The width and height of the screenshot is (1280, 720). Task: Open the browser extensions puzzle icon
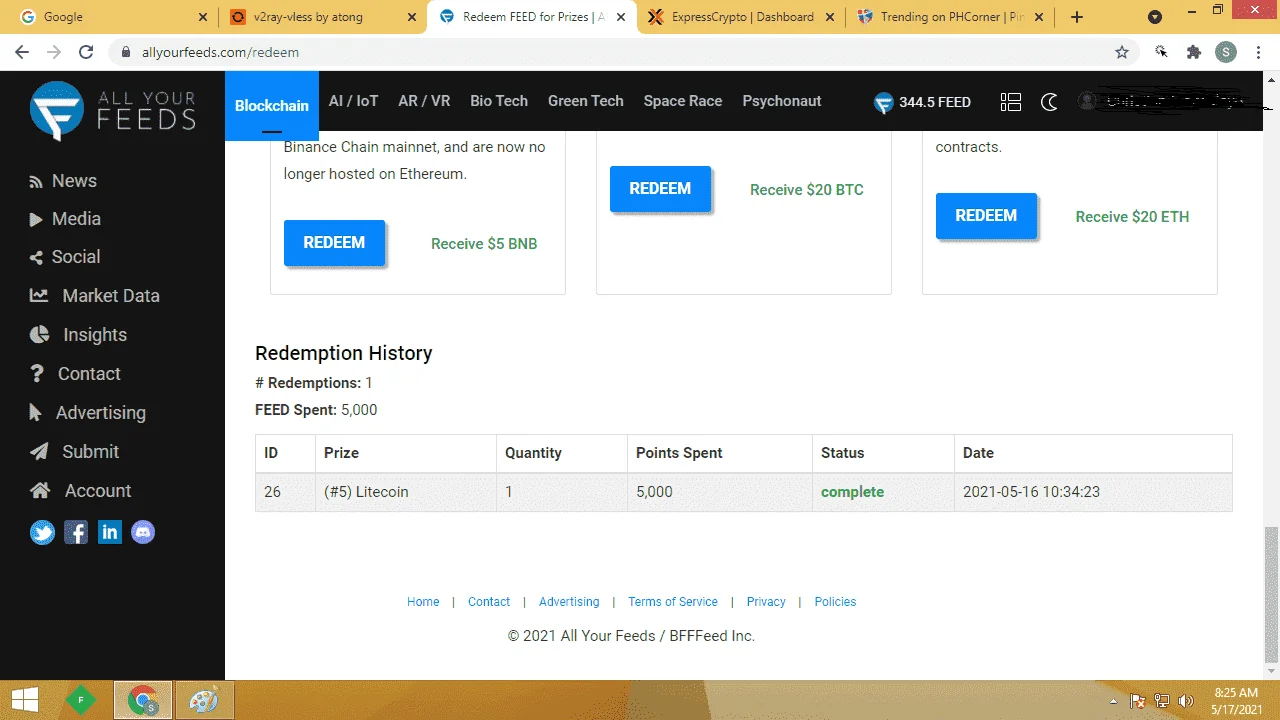[1194, 52]
